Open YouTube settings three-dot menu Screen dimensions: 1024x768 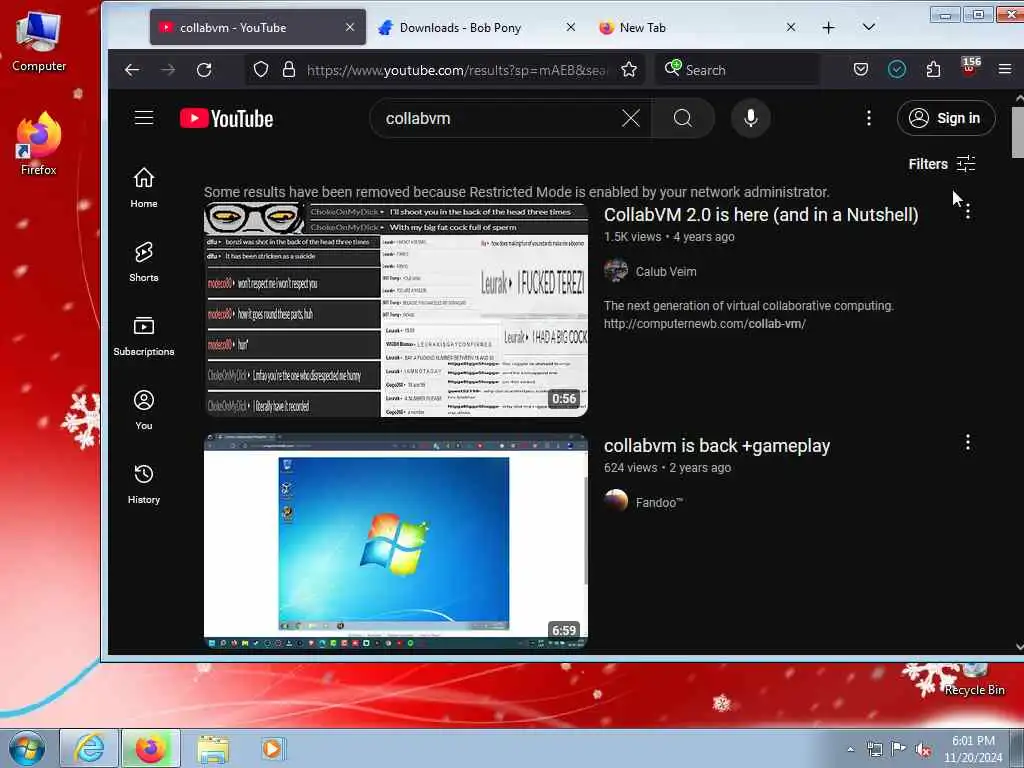click(869, 118)
